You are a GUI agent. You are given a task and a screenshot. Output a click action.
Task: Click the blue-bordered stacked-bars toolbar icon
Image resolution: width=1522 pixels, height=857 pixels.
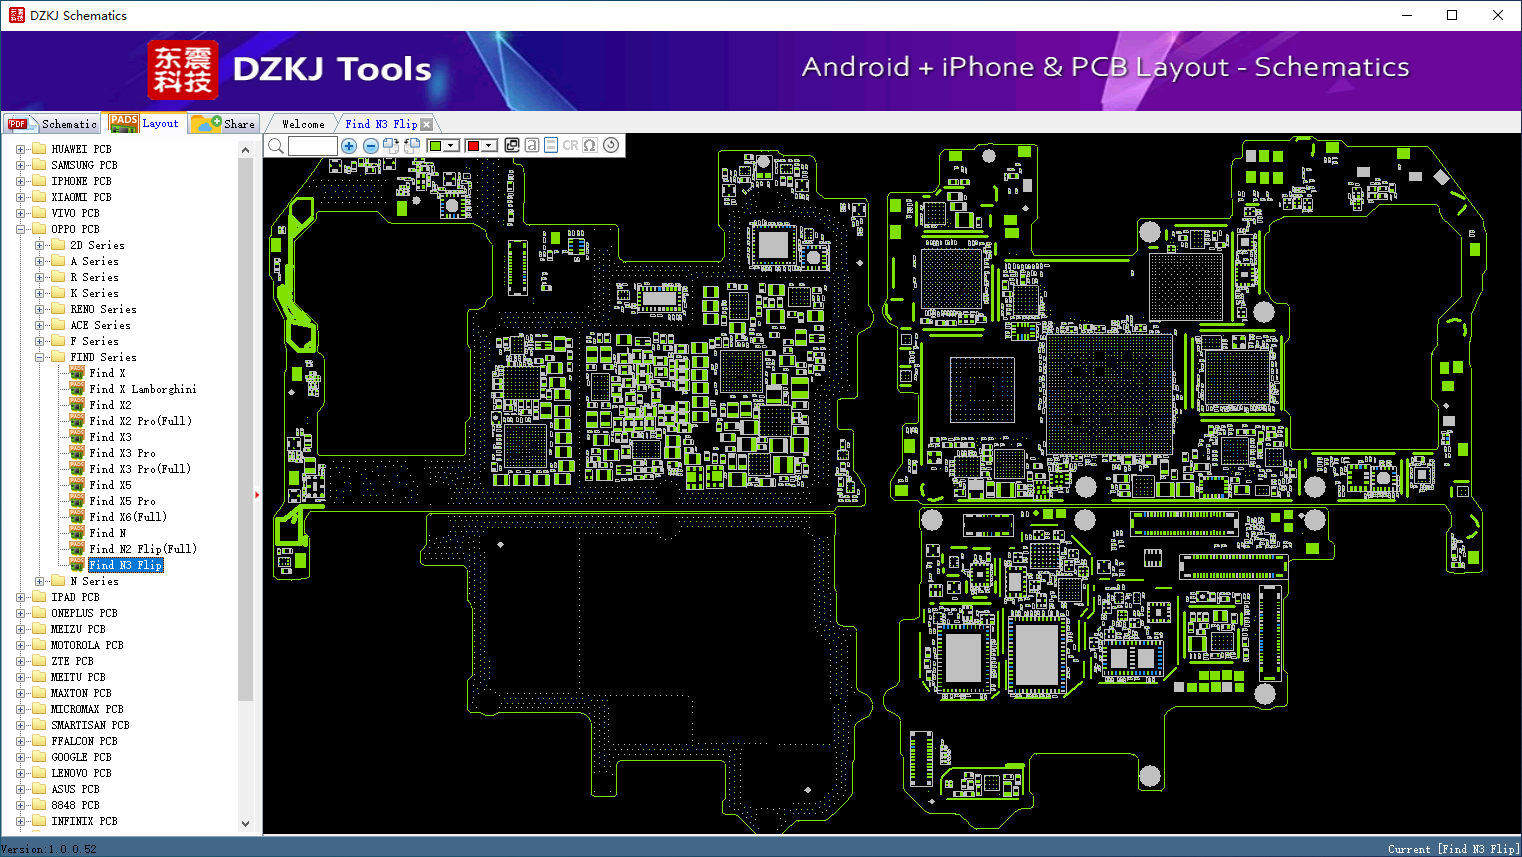551,145
